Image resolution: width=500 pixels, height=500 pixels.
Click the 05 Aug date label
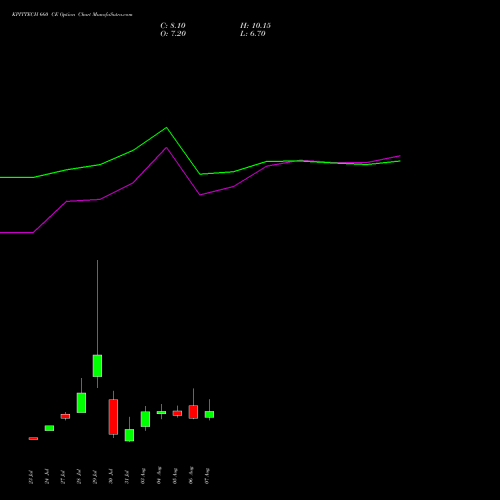(x=175, y=476)
